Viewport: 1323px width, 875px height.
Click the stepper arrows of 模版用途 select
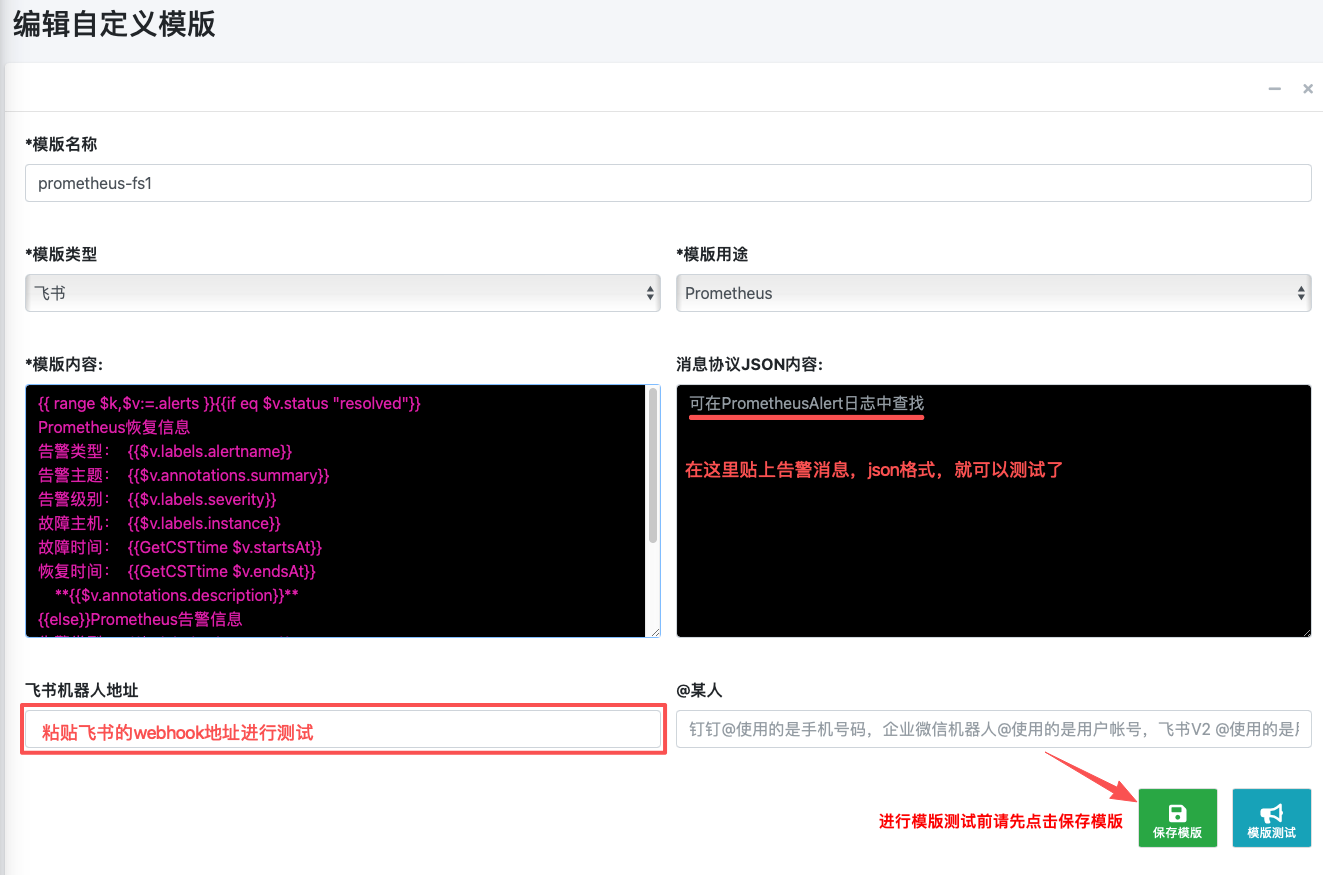pos(1300,293)
